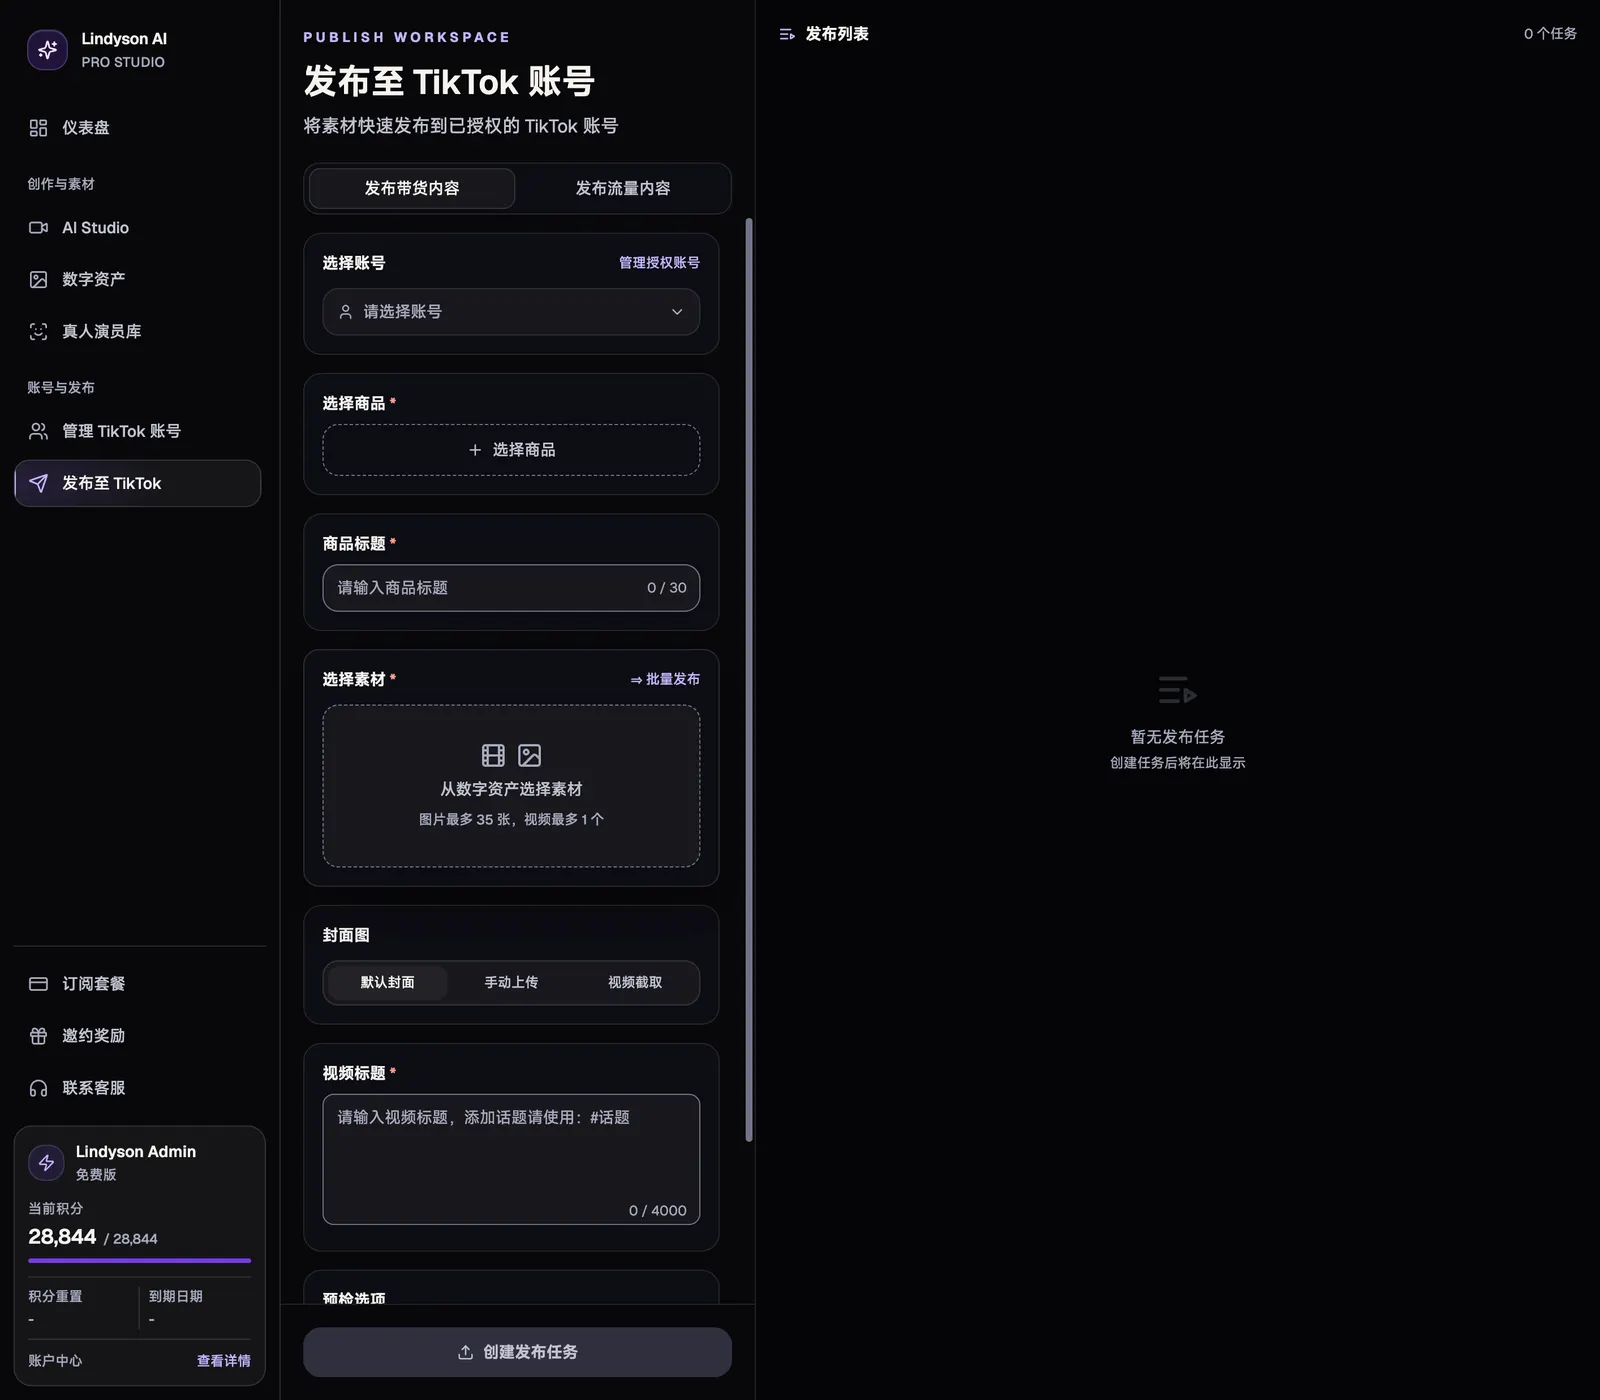Click the 0 个任务 counter text
1600x1400 pixels.
click(1550, 34)
